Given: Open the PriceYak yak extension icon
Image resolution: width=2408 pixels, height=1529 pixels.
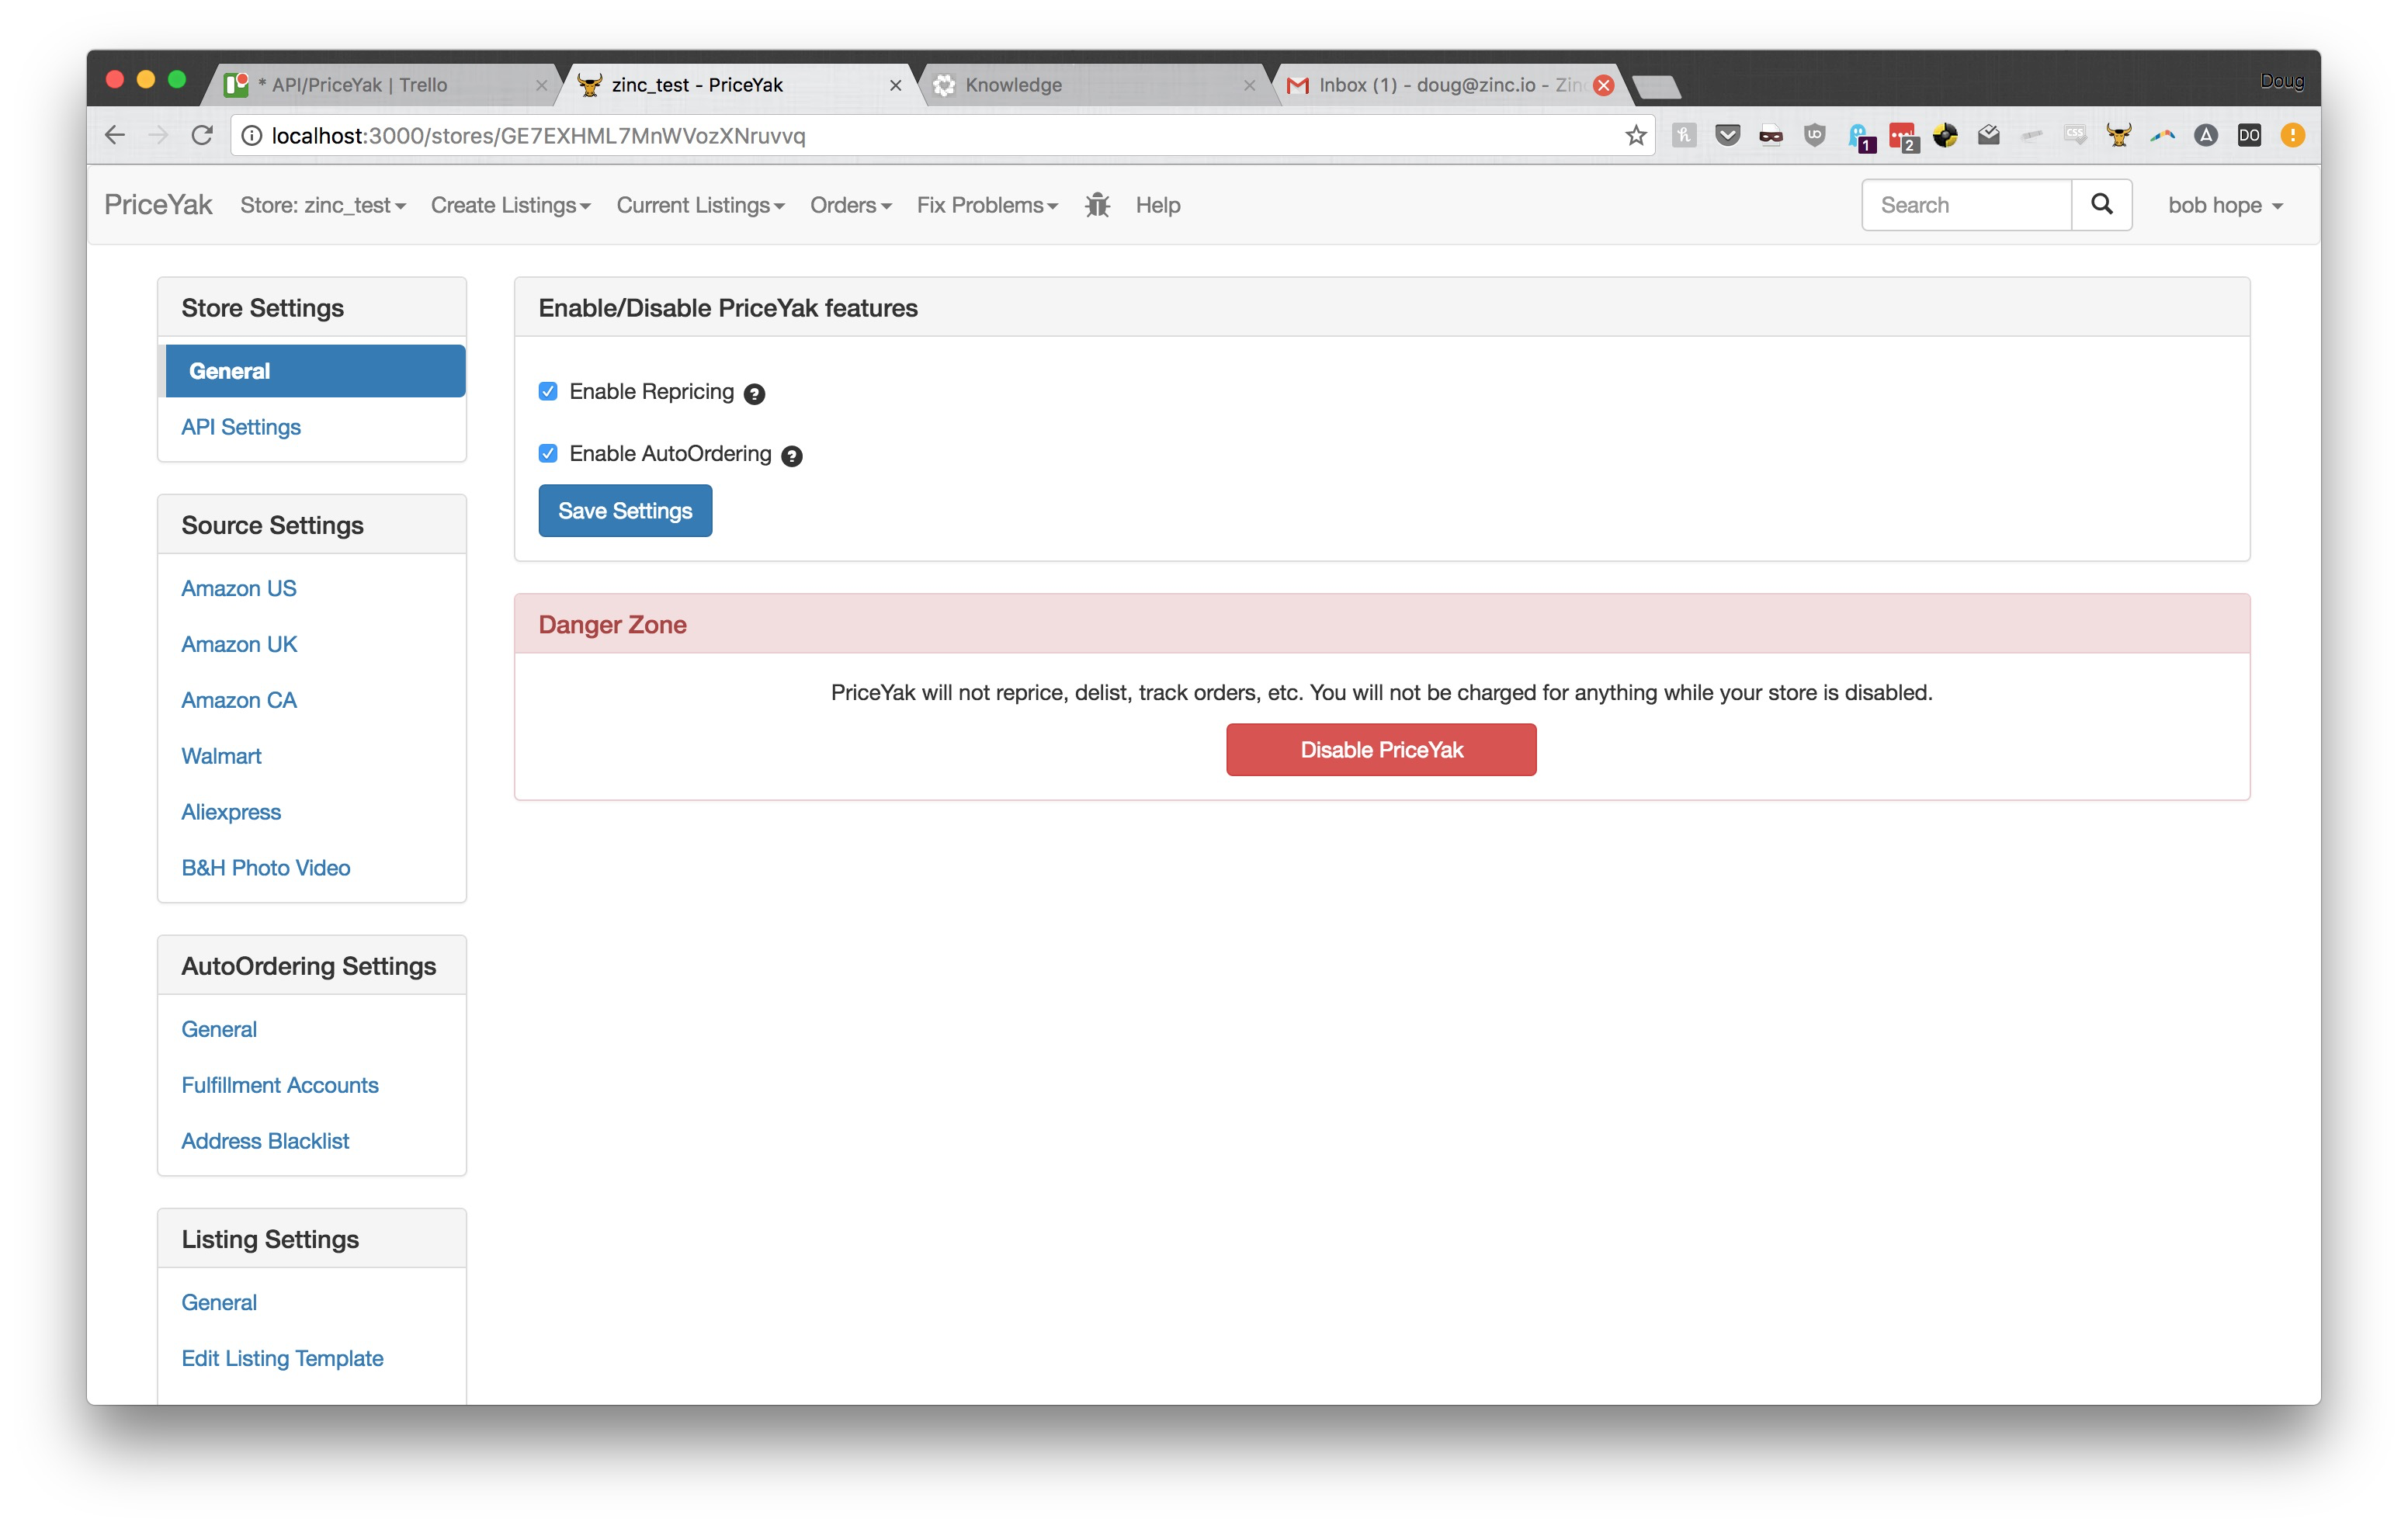Looking at the screenshot, I should [2118, 135].
